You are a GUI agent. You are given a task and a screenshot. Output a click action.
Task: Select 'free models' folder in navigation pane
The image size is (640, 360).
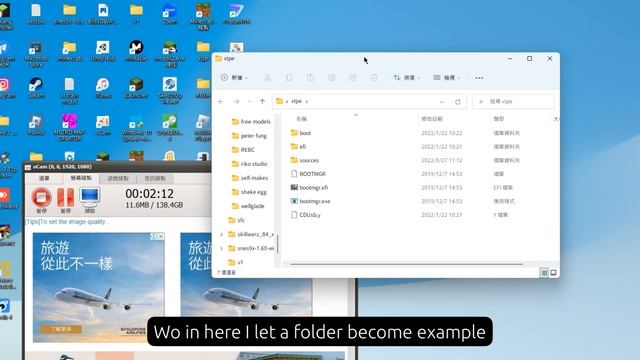pyautogui.click(x=251, y=122)
